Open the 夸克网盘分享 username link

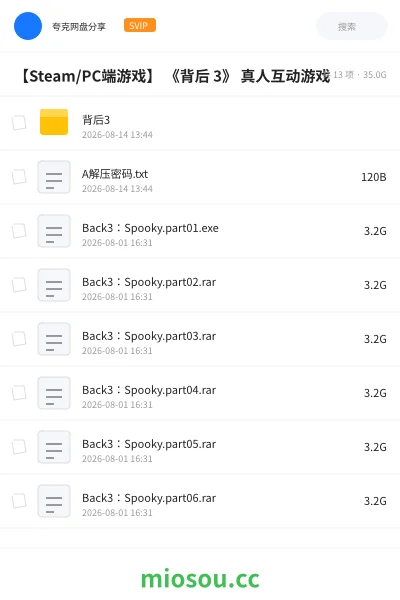click(x=79, y=26)
